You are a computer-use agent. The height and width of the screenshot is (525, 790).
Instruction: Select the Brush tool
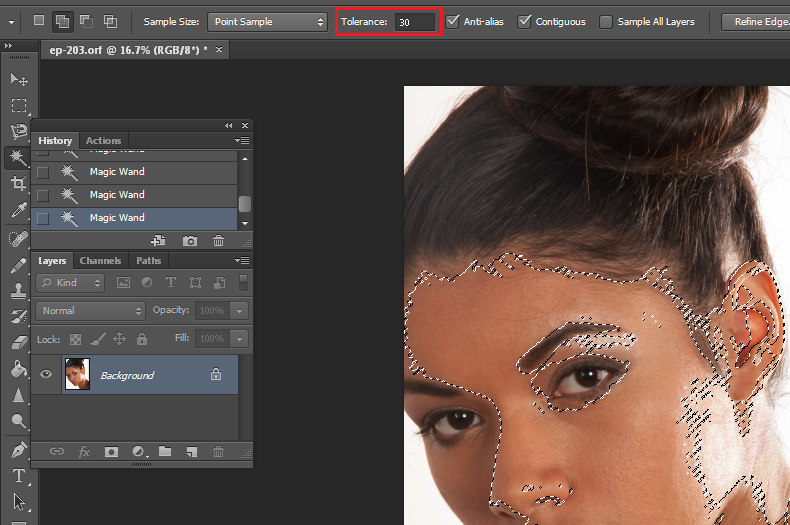coord(19,265)
